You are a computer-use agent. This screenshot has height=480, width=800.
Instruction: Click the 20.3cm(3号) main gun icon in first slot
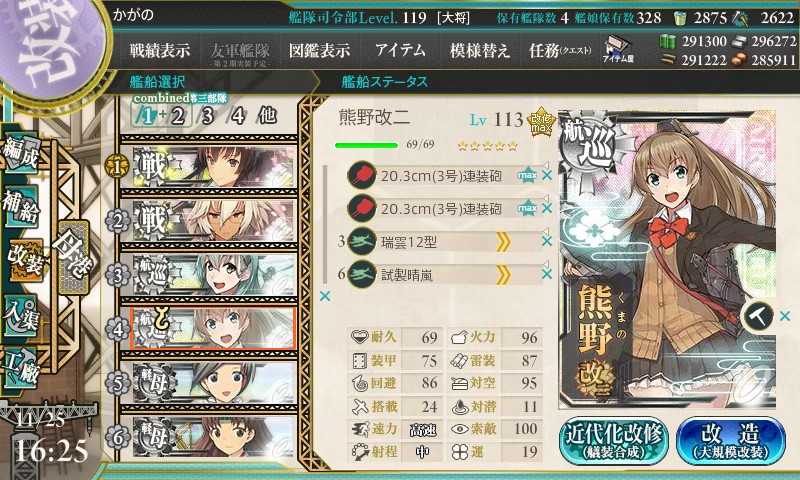[x=361, y=175]
